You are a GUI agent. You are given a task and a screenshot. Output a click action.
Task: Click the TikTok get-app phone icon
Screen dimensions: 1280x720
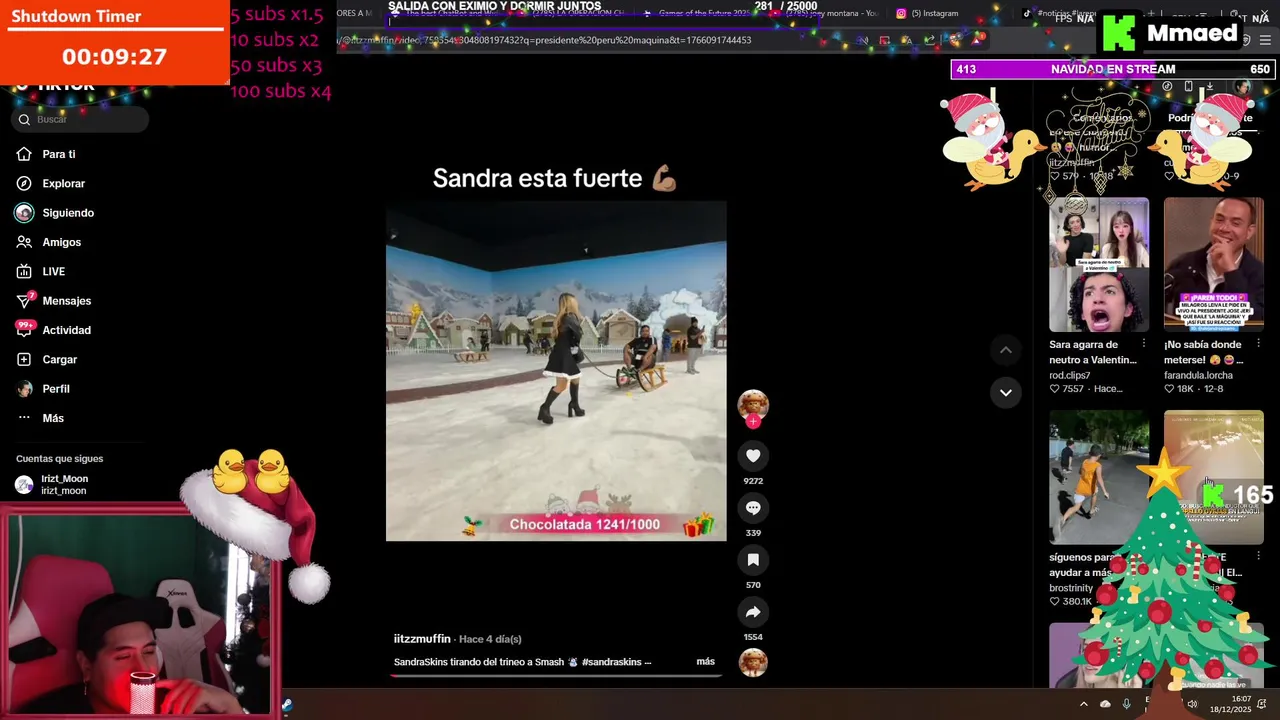click(1188, 87)
